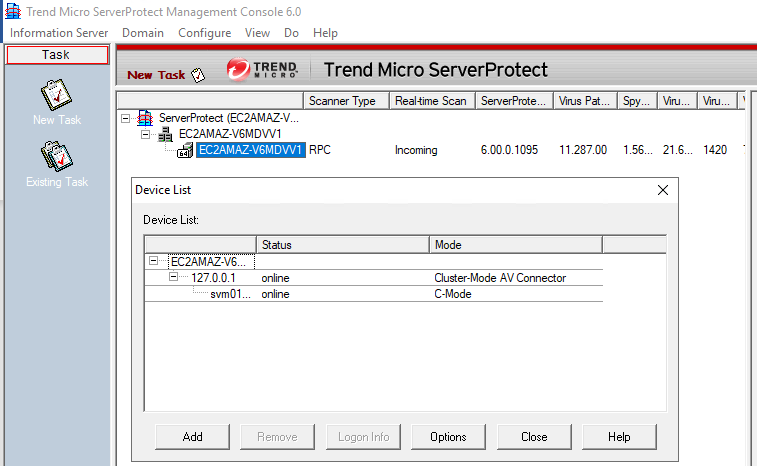The width and height of the screenshot is (757, 466).
Task: Click the Status column header in Device List
Action: (343, 245)
